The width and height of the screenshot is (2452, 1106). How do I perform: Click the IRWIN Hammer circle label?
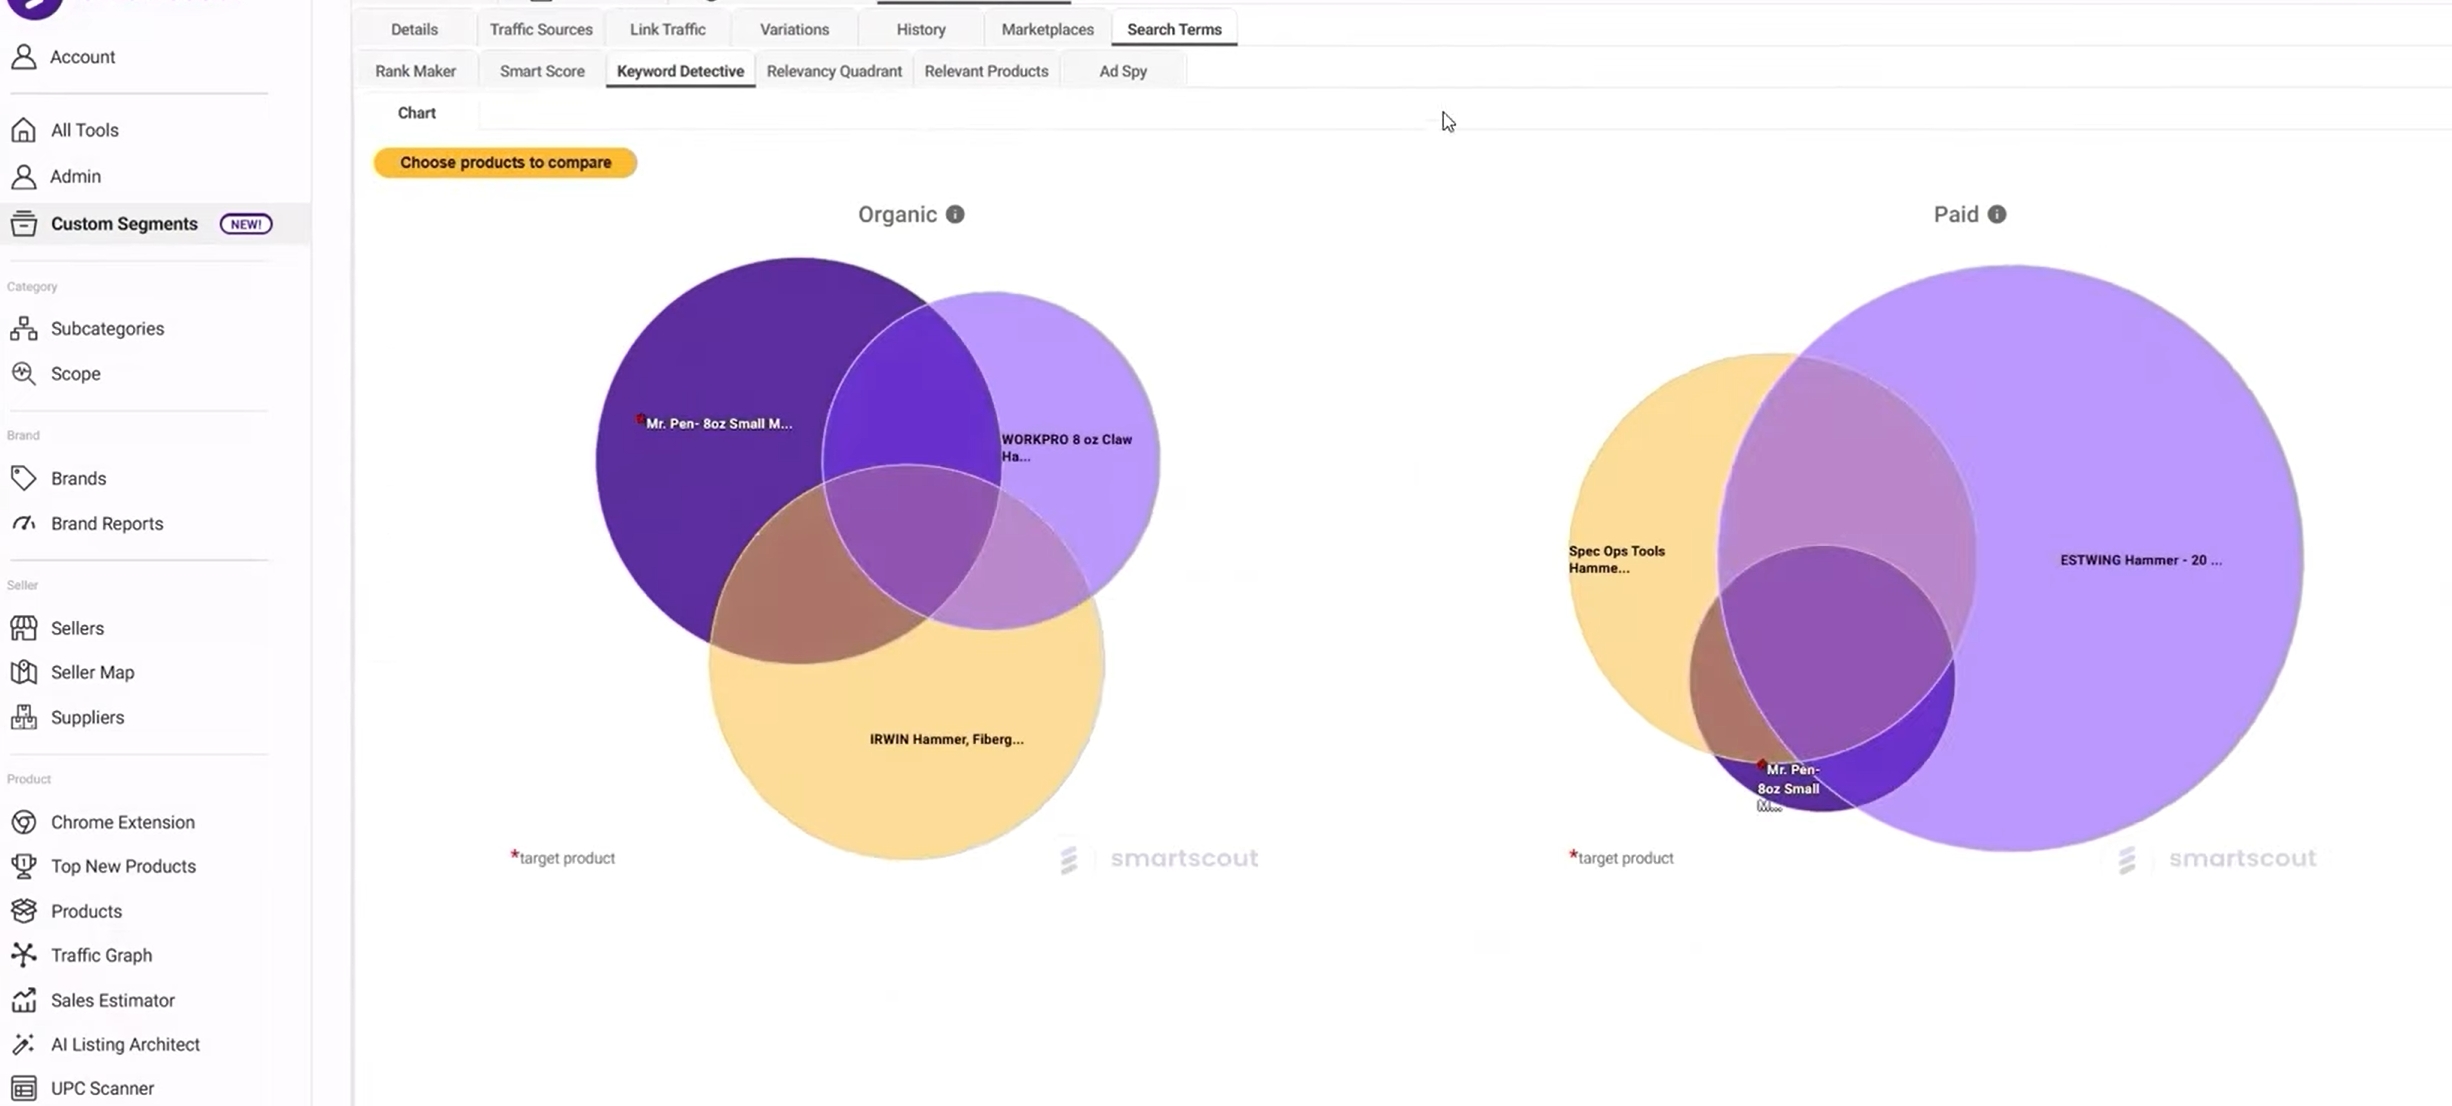point(946,739)
